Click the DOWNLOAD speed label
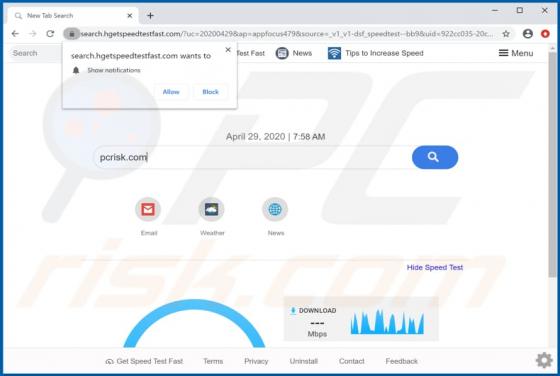This screenshot has height=376, width=560. tap(317, 311)
